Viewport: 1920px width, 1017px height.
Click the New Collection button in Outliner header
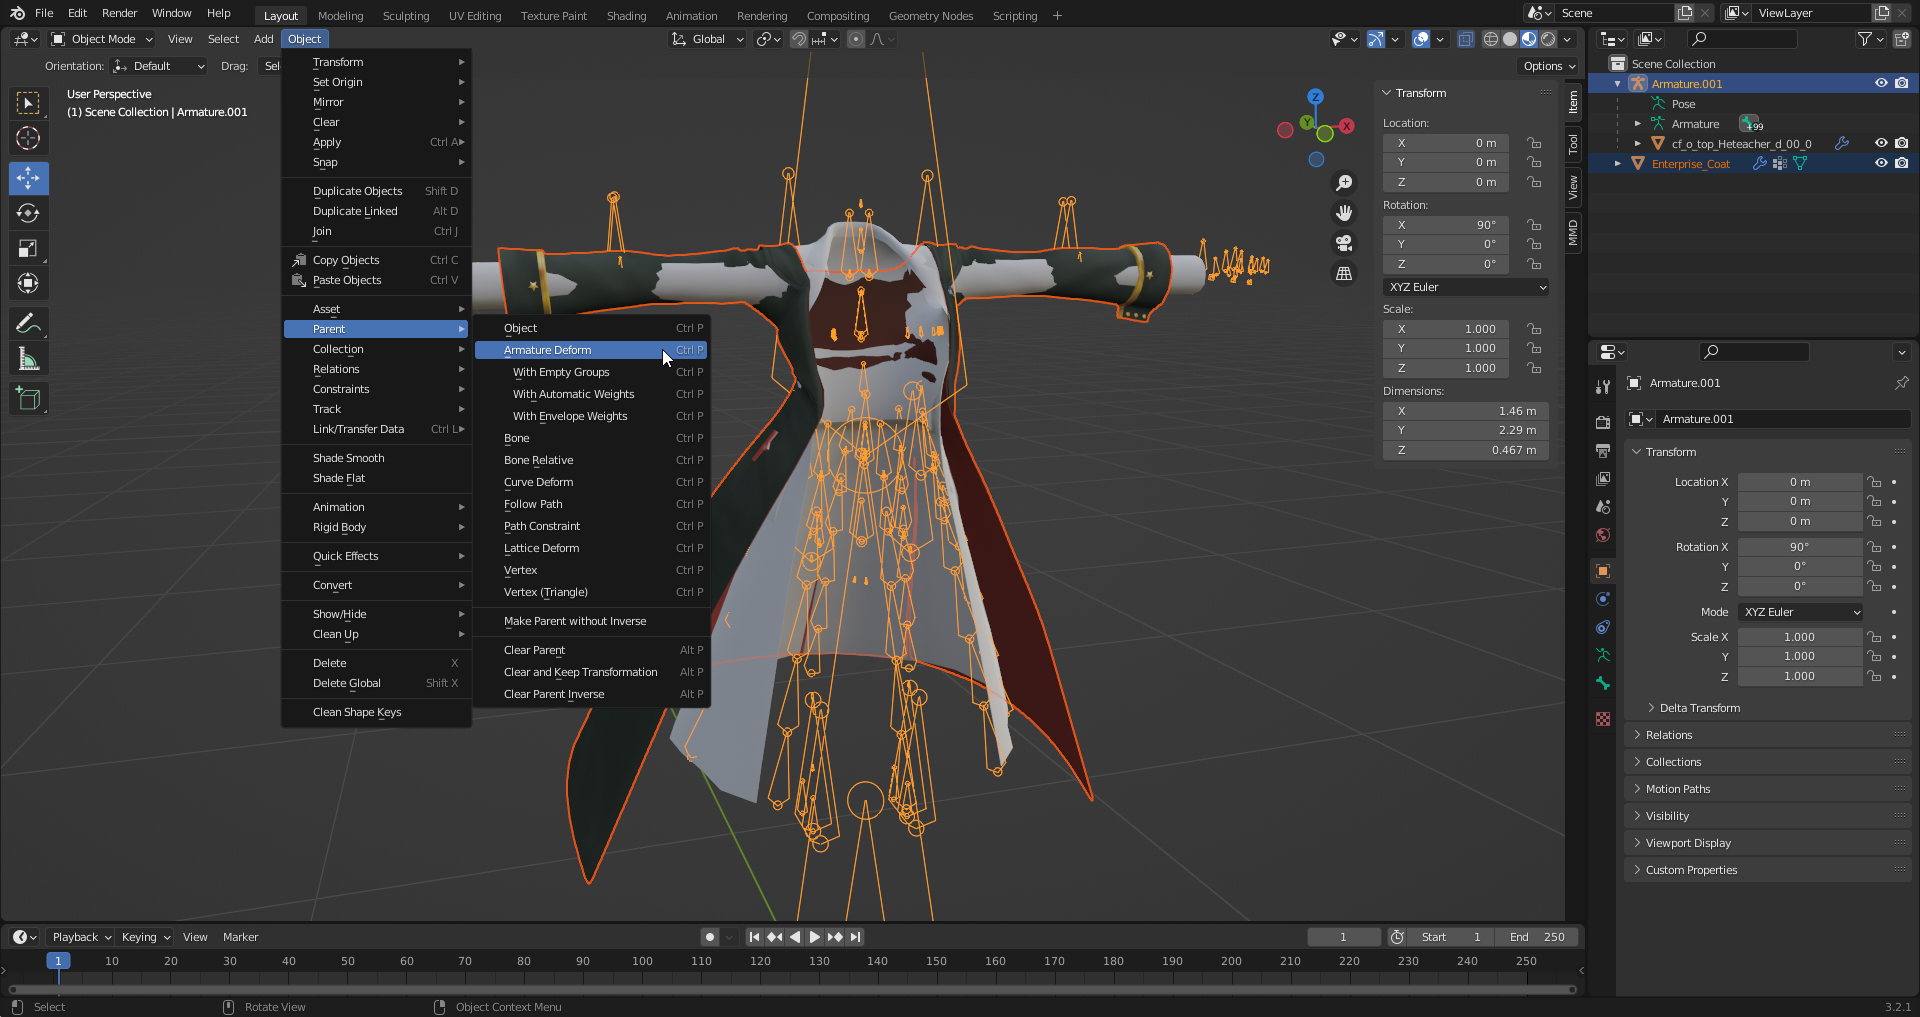pyautogui.click(x=1902, y=38)
